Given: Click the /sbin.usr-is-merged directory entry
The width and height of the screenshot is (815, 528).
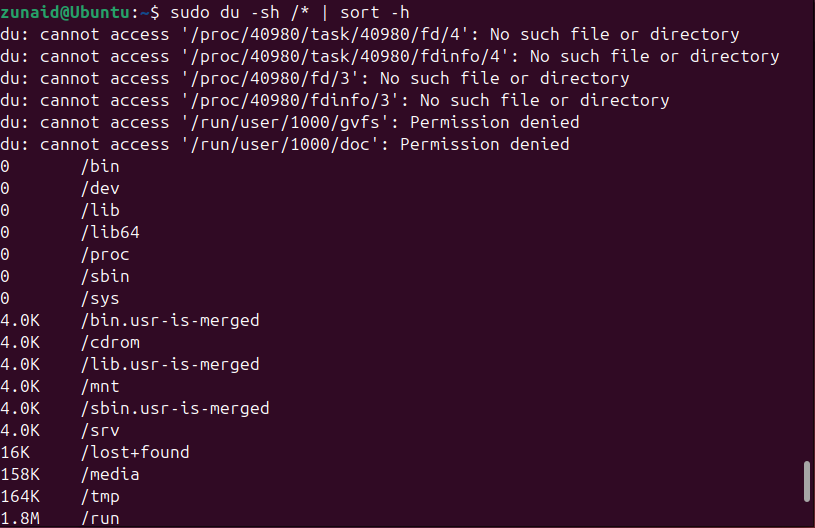Looking at the screenshot, I should click(175, 408).
